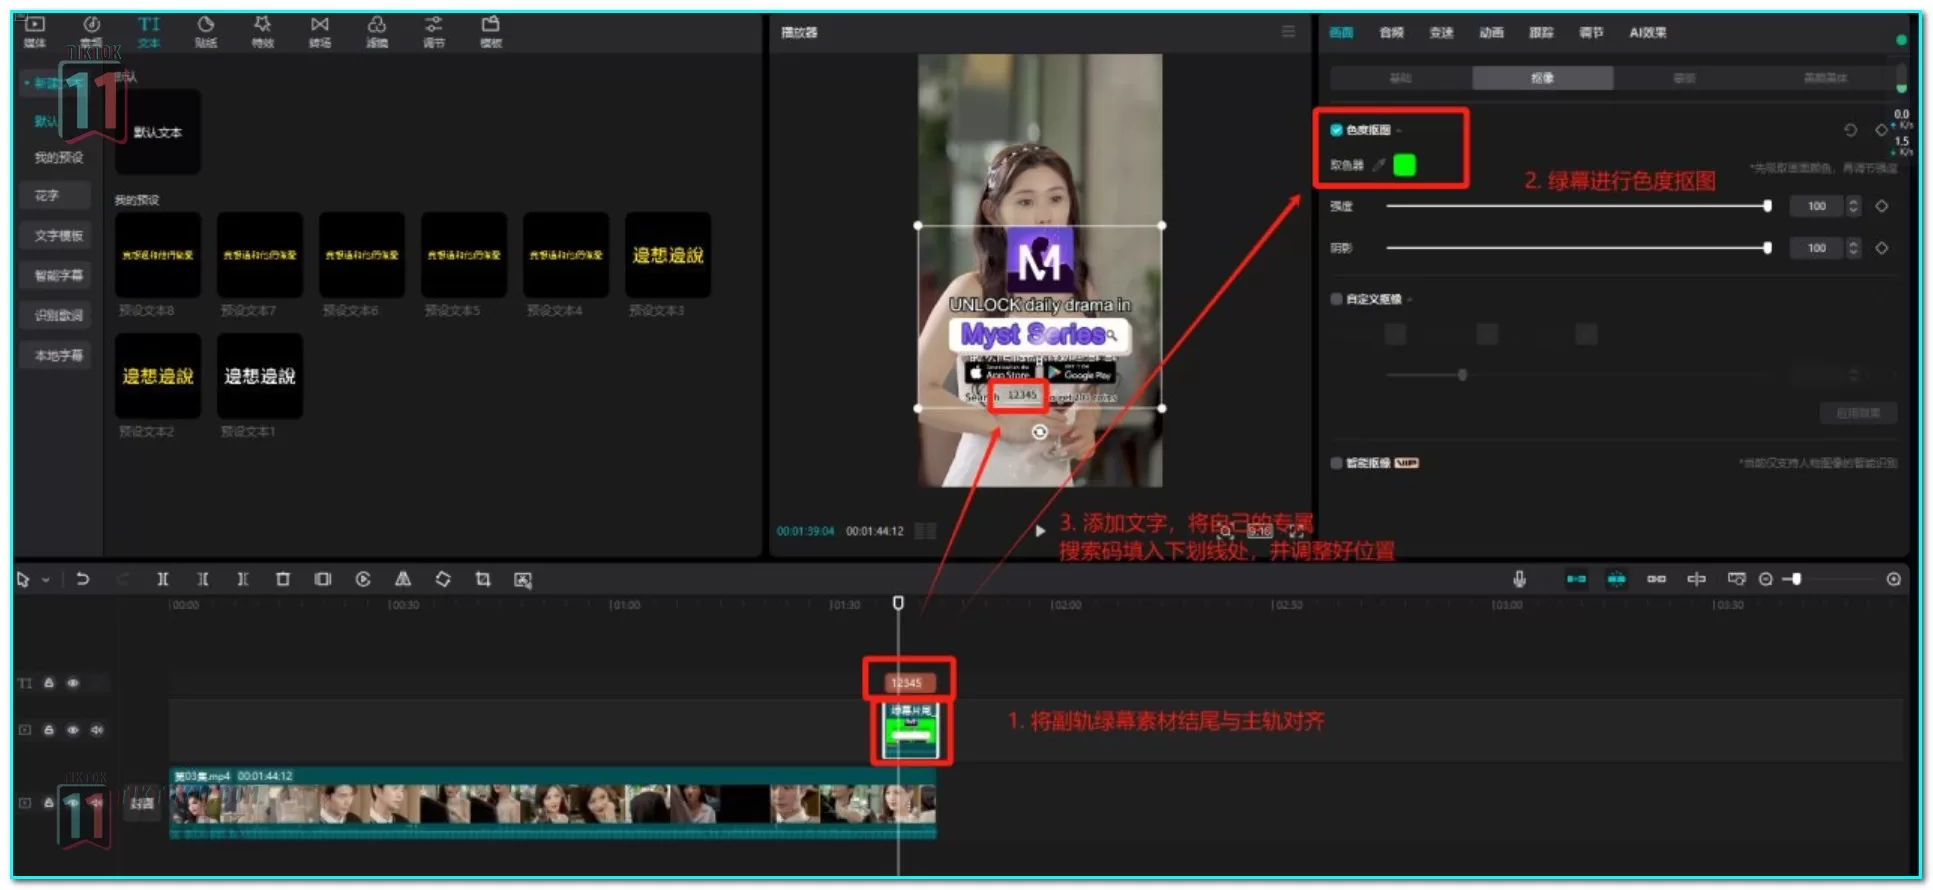The width and height of the screenshot is (1933, 890).
Task: Open the 滤镜 filters tab
Action: [376, 32]
